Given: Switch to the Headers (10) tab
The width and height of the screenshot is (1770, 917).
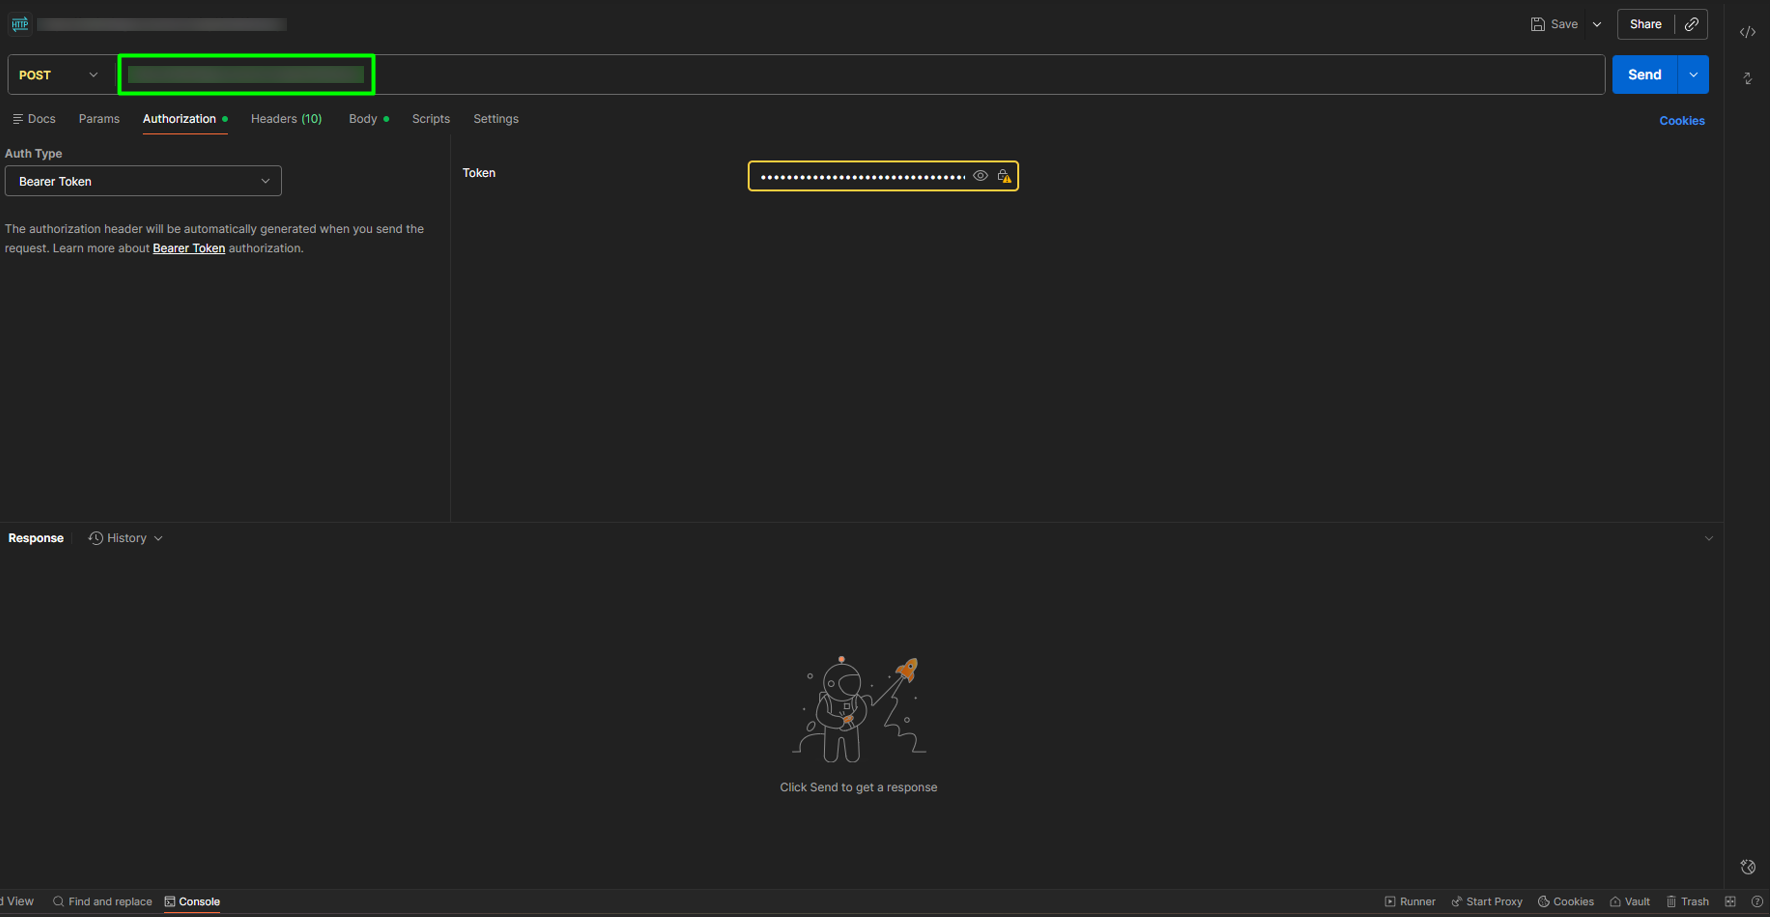Looking at the screenshot, I should 286,119.
